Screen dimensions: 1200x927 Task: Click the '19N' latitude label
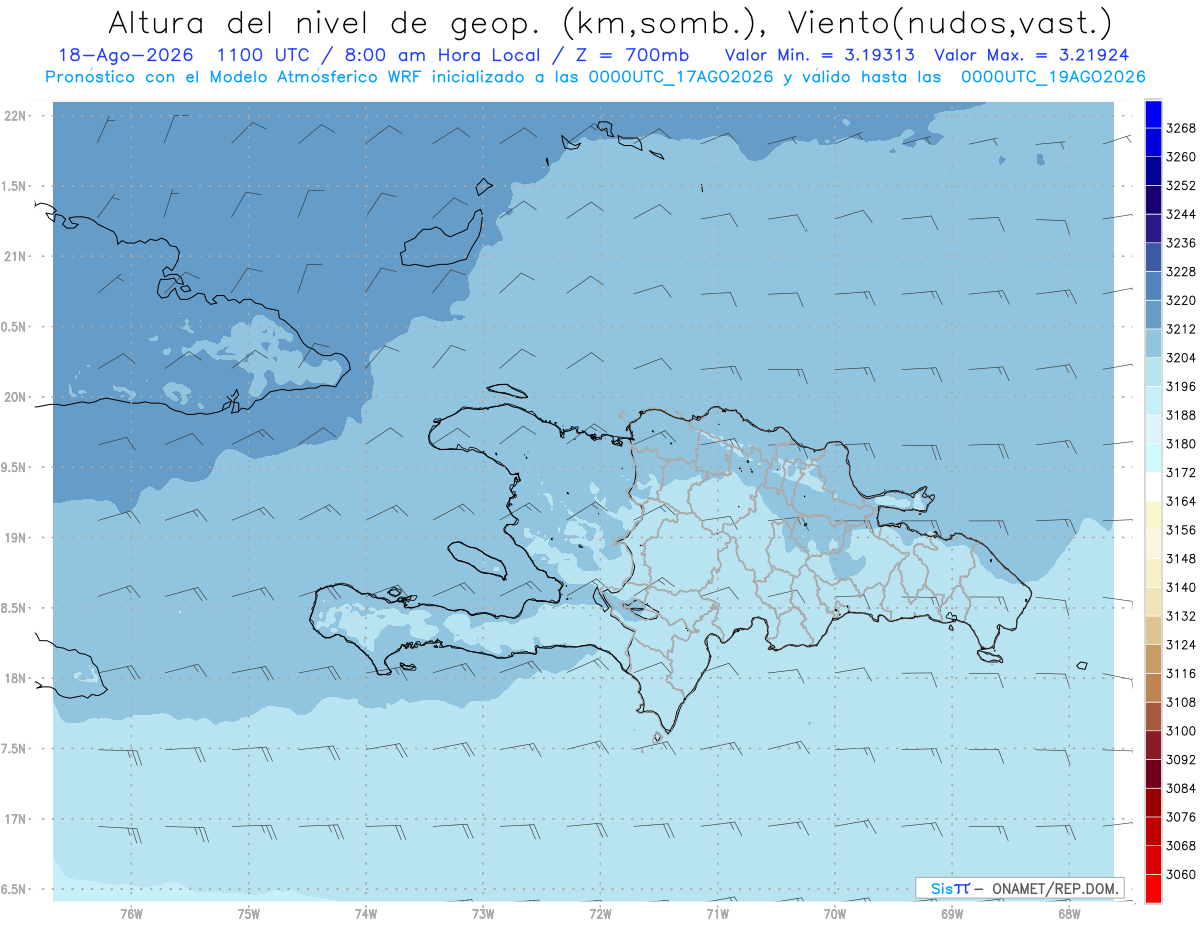(16, 538)
